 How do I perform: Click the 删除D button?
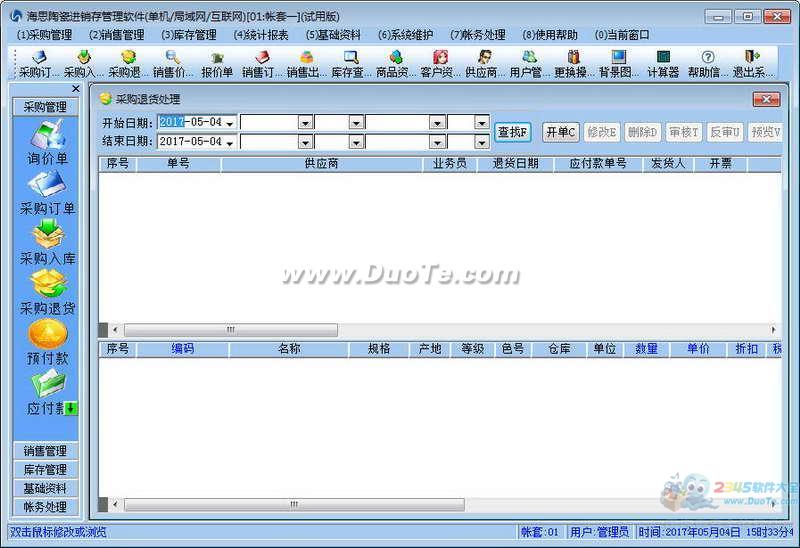coord(642,132)
